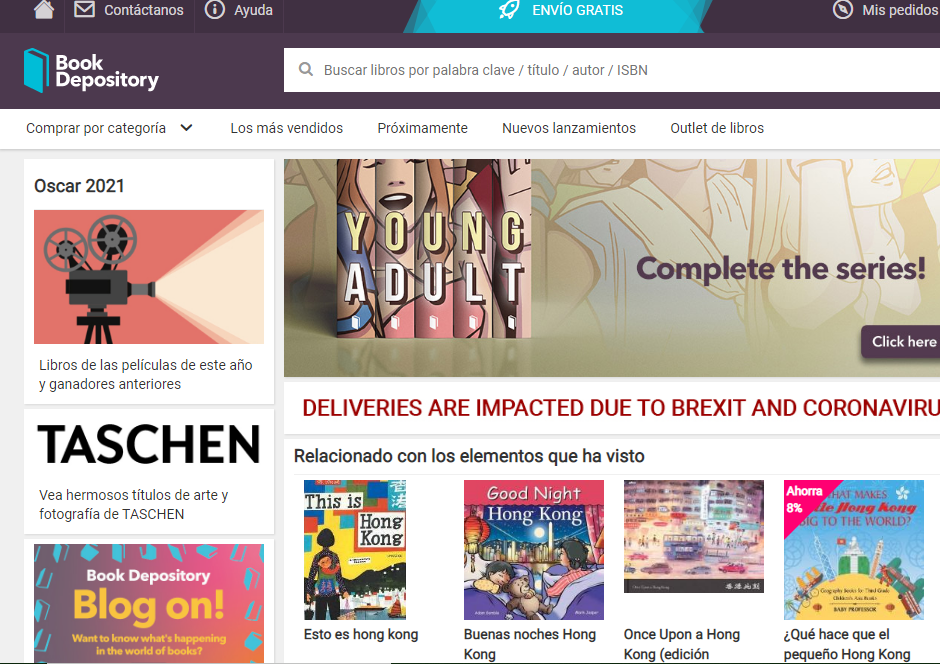
Task: Click the Book Depository logo
Action: click(x=90, y=70)
